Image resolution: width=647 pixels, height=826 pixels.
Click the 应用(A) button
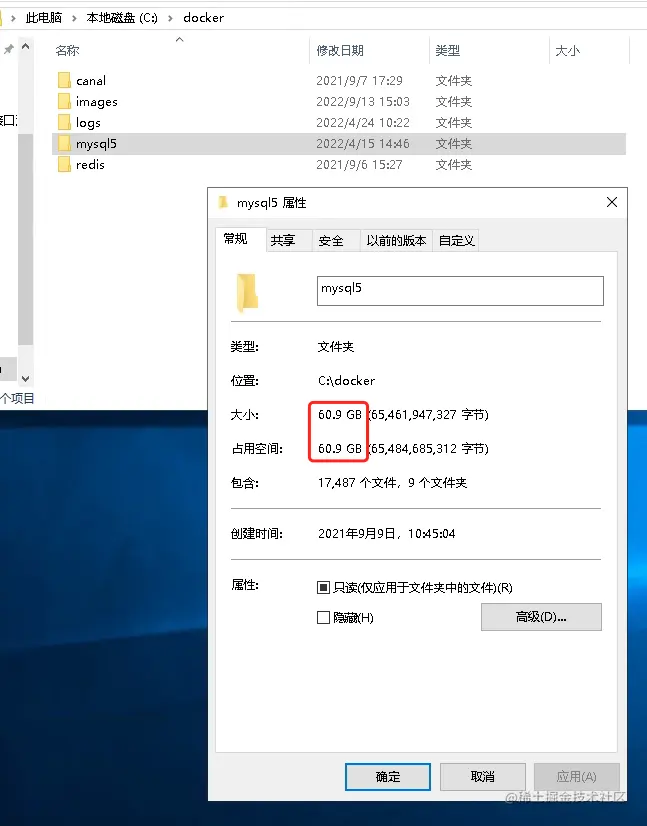click(576, 776)
